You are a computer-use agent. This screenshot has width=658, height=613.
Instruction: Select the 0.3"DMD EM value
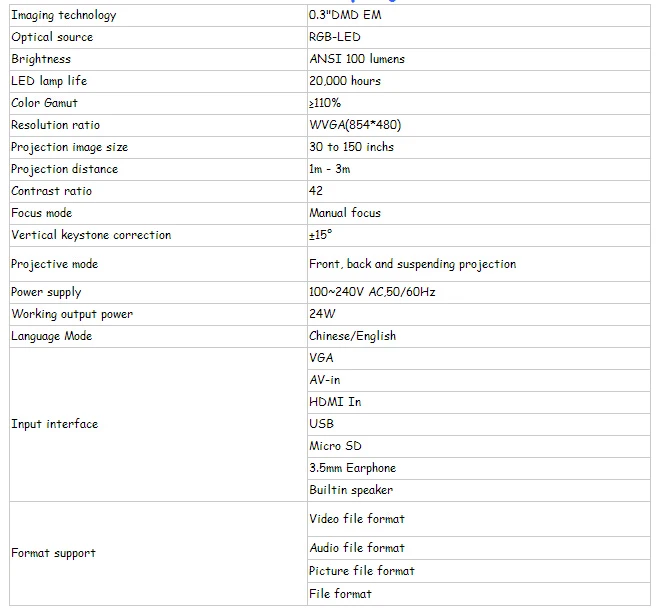pos(345,15)
